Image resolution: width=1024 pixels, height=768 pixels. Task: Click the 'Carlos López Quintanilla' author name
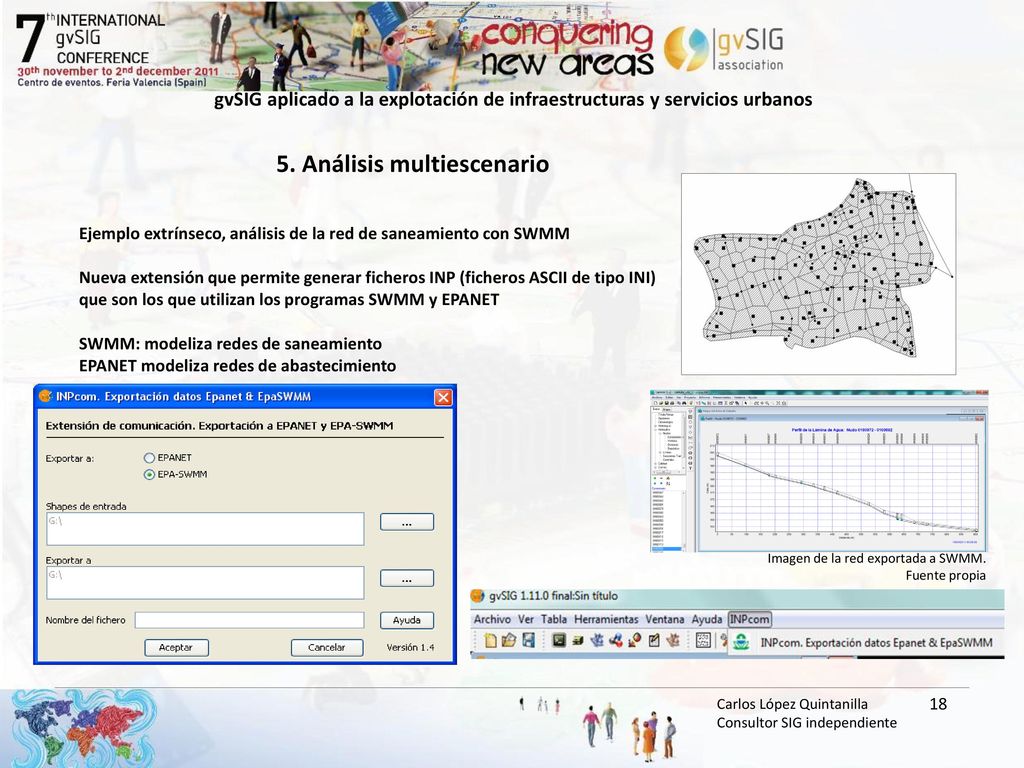792,704
